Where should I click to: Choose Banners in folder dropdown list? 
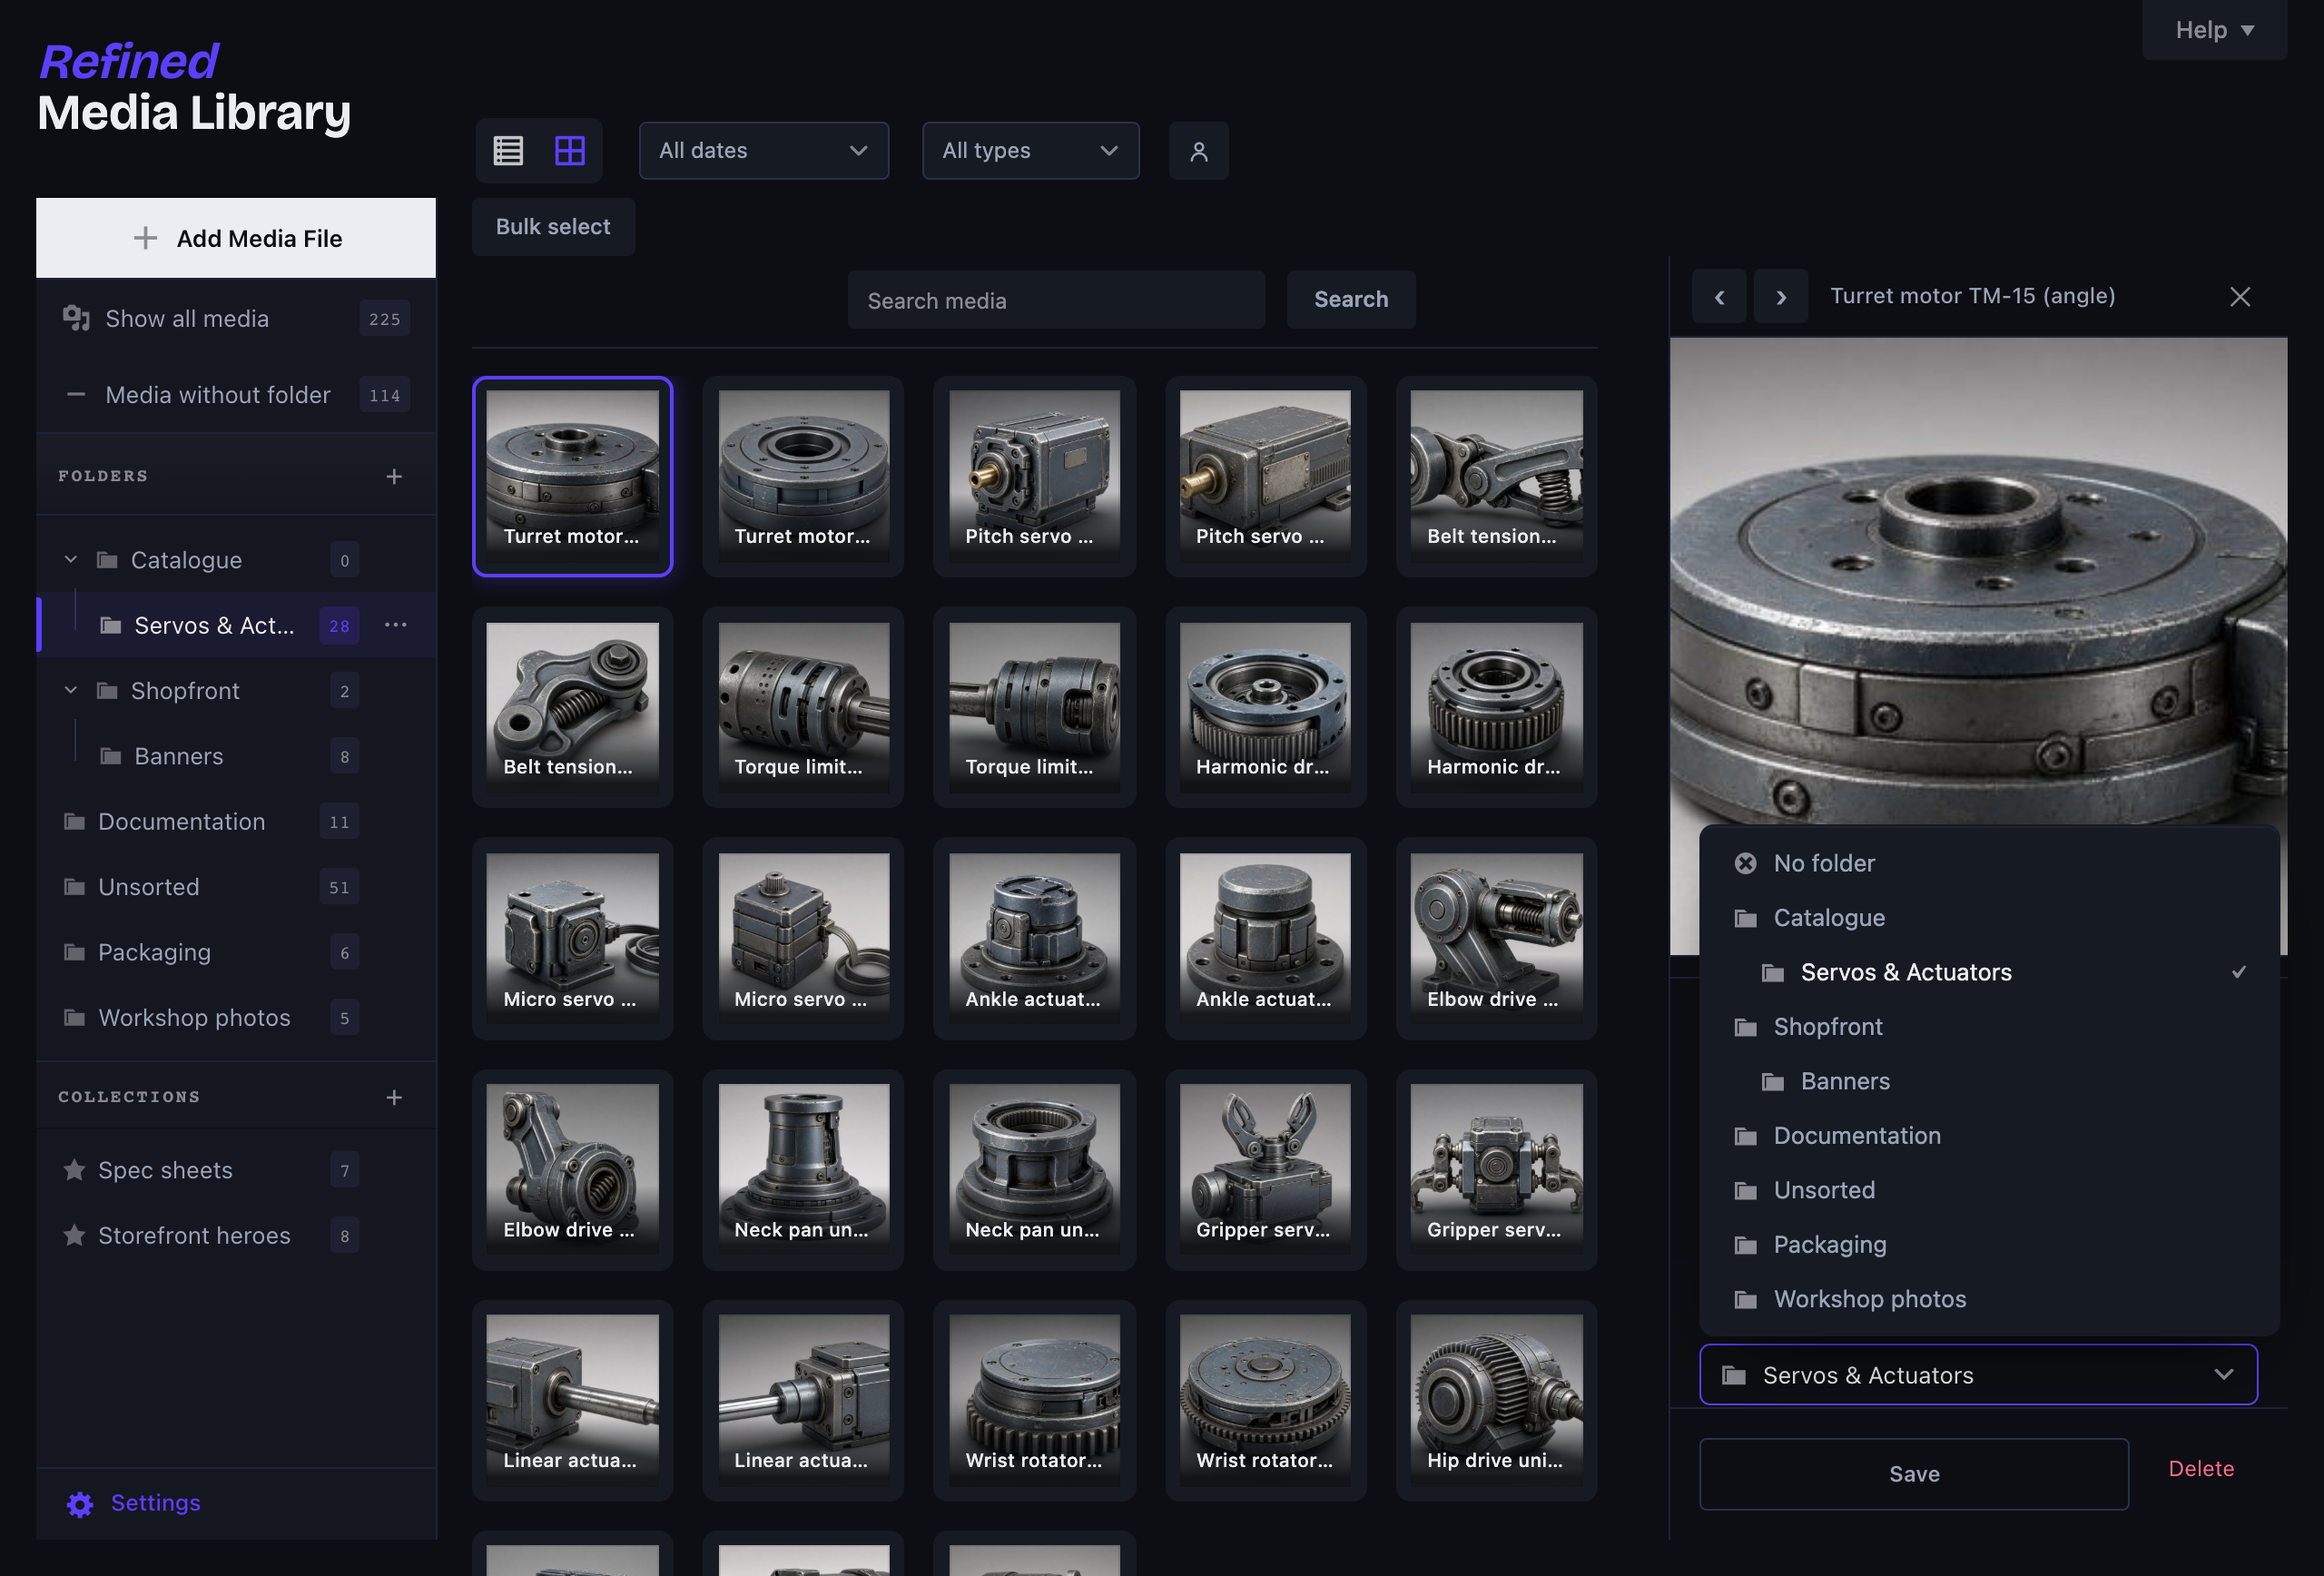(x=1988, y=1081)
